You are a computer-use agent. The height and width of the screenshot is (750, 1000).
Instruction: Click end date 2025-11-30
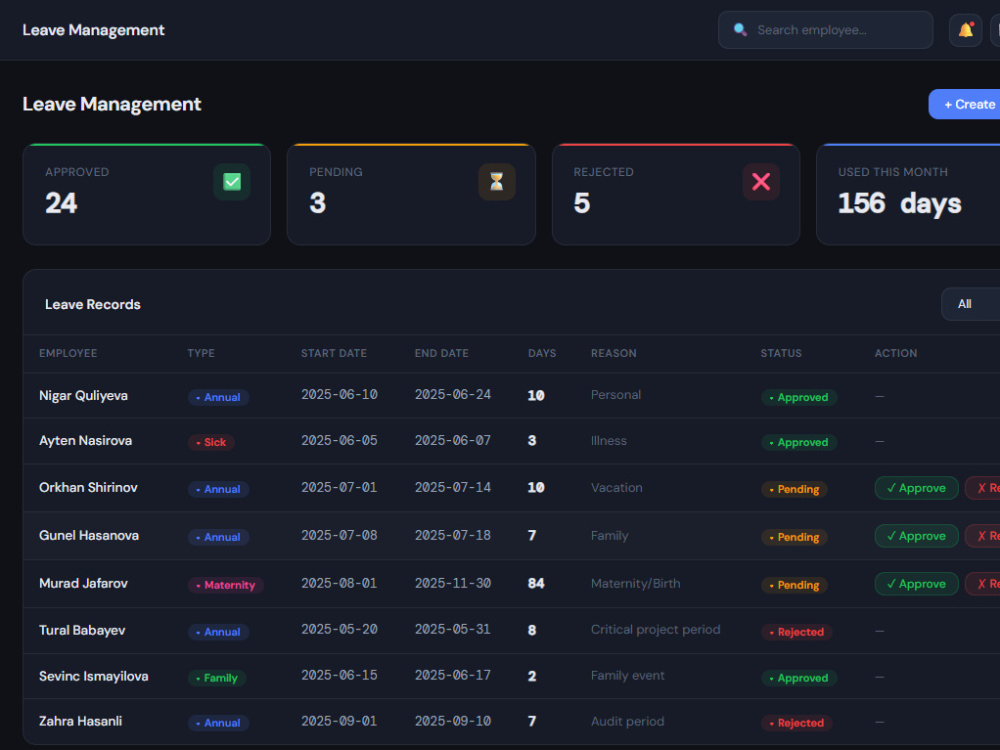tap(453, 583)
